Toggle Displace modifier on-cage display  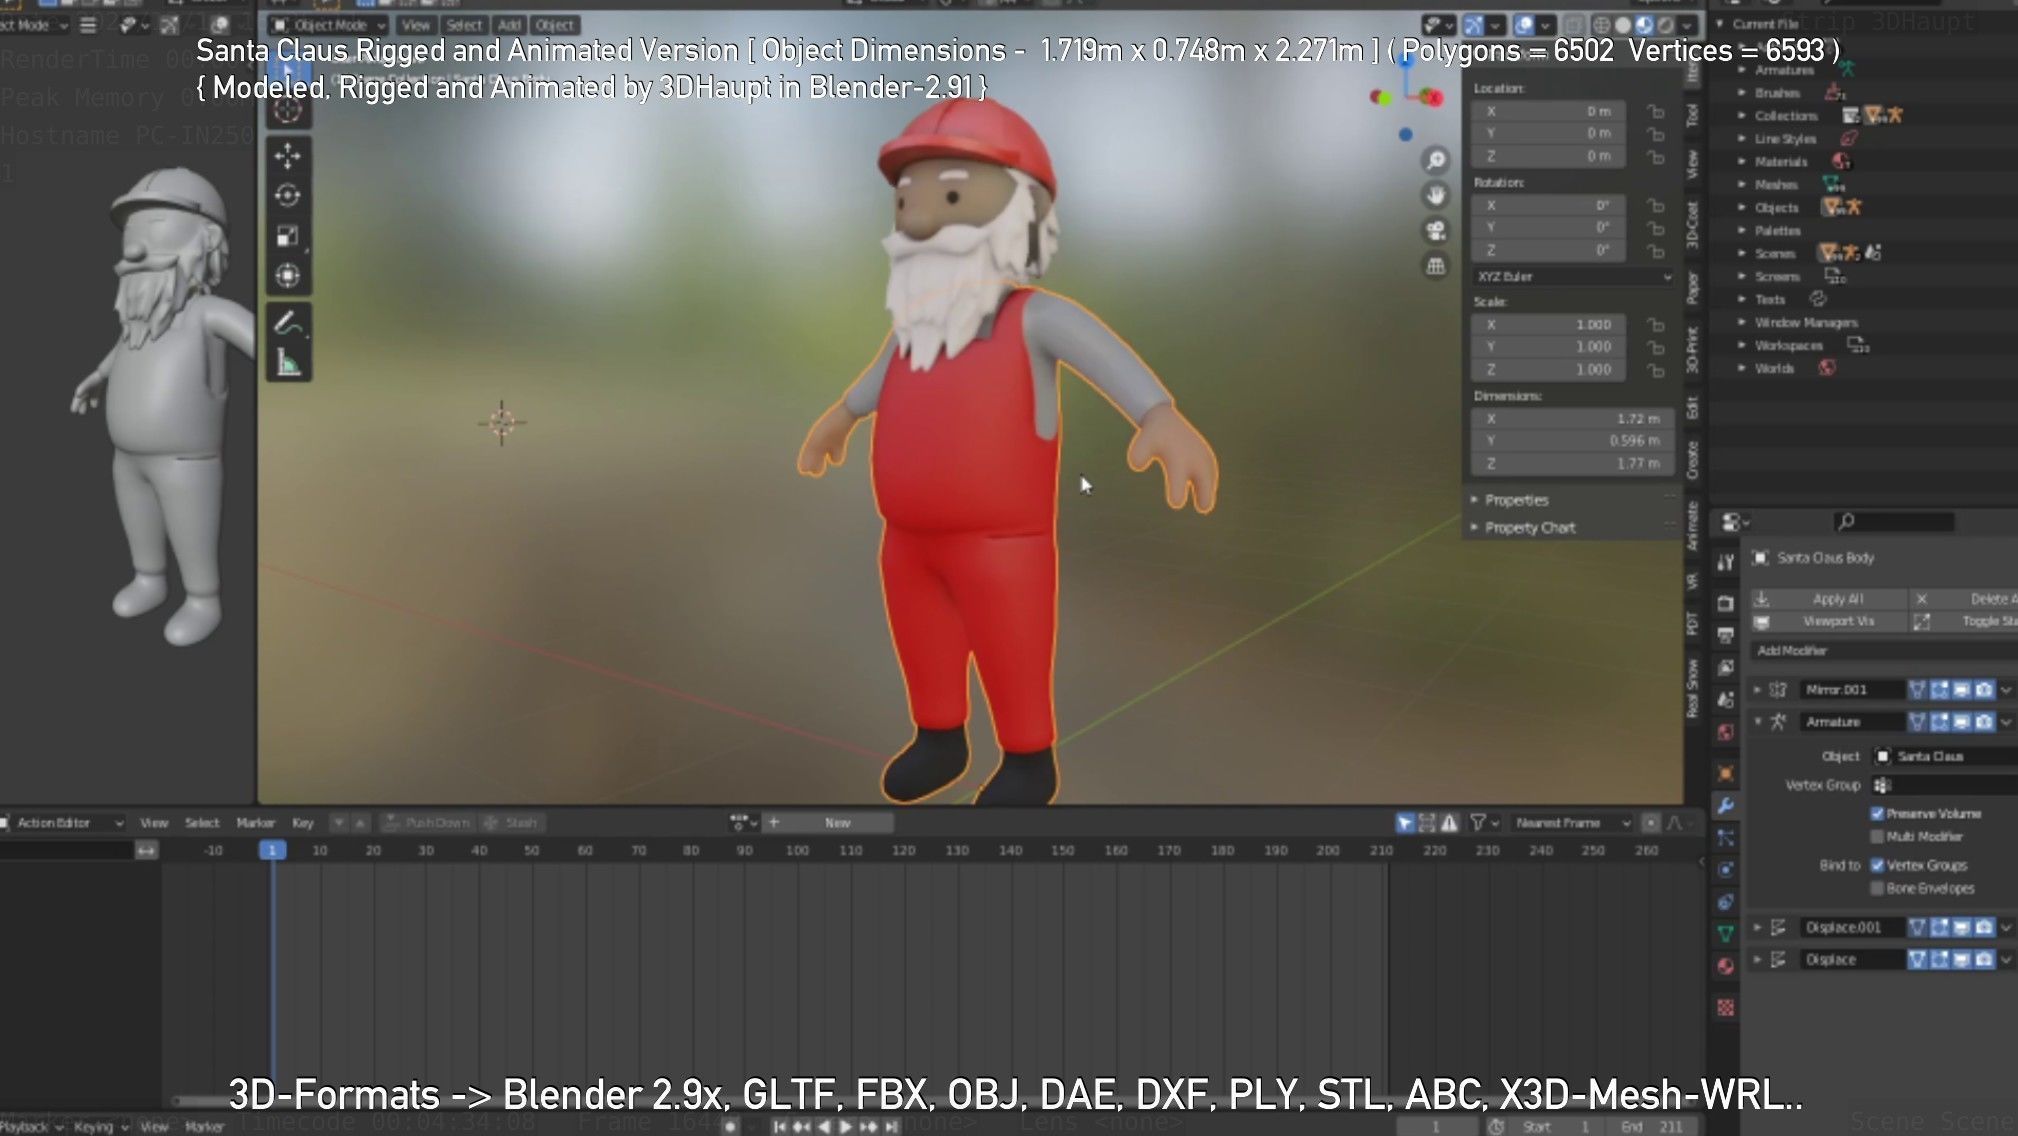1918,959
